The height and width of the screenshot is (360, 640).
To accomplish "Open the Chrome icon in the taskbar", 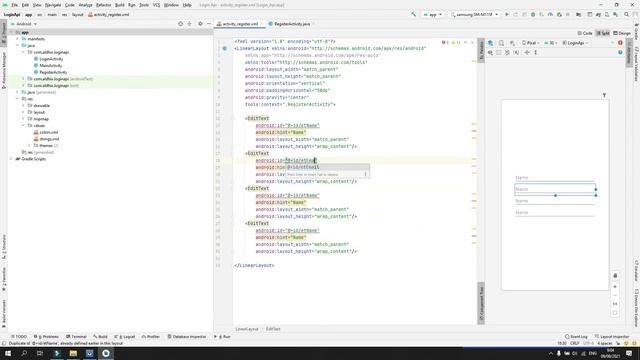I will (106, 353).
